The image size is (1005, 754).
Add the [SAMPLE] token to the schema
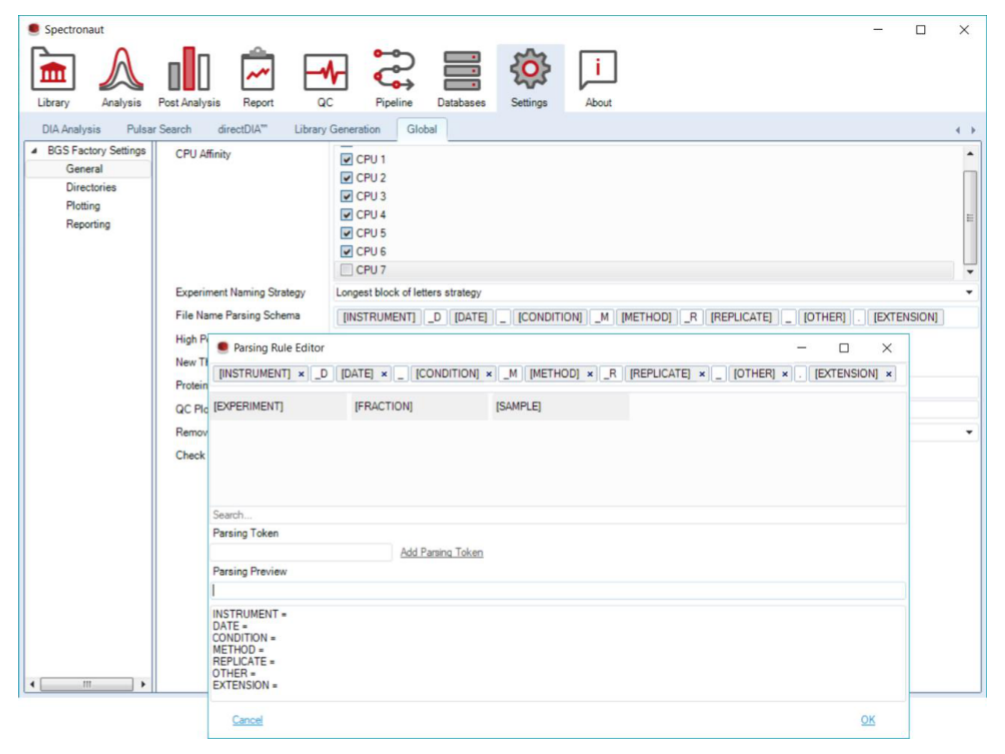point(561,406)
